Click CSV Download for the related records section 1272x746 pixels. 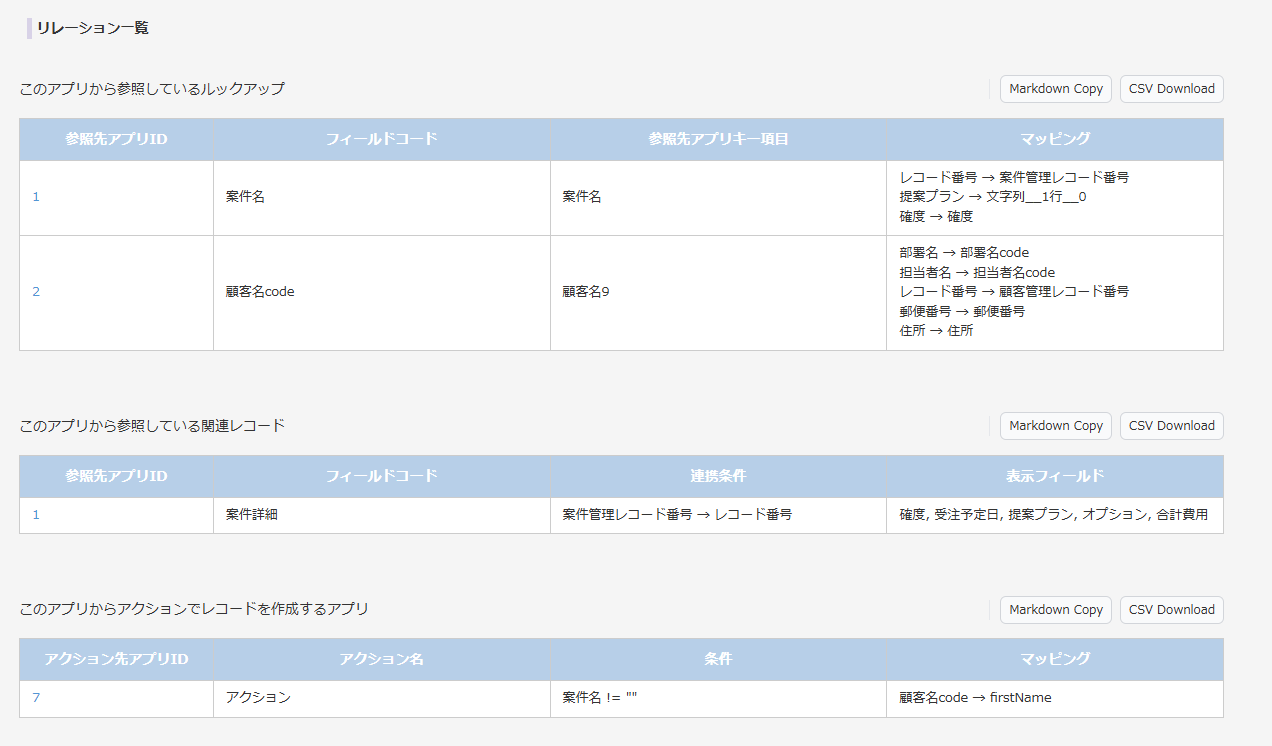(x=1171, y=425)
